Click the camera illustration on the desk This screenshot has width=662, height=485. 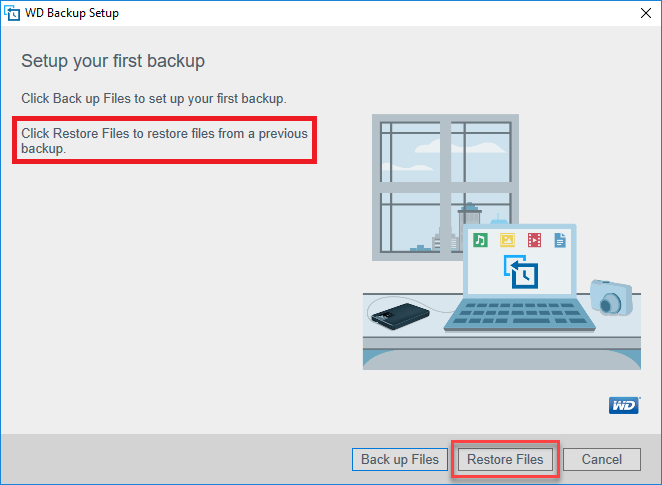(611, 297)
